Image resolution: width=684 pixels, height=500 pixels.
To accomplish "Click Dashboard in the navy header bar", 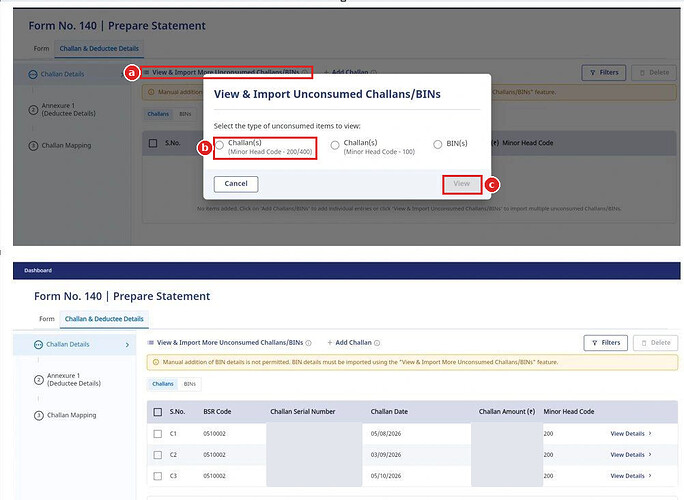I will point(38,271).
